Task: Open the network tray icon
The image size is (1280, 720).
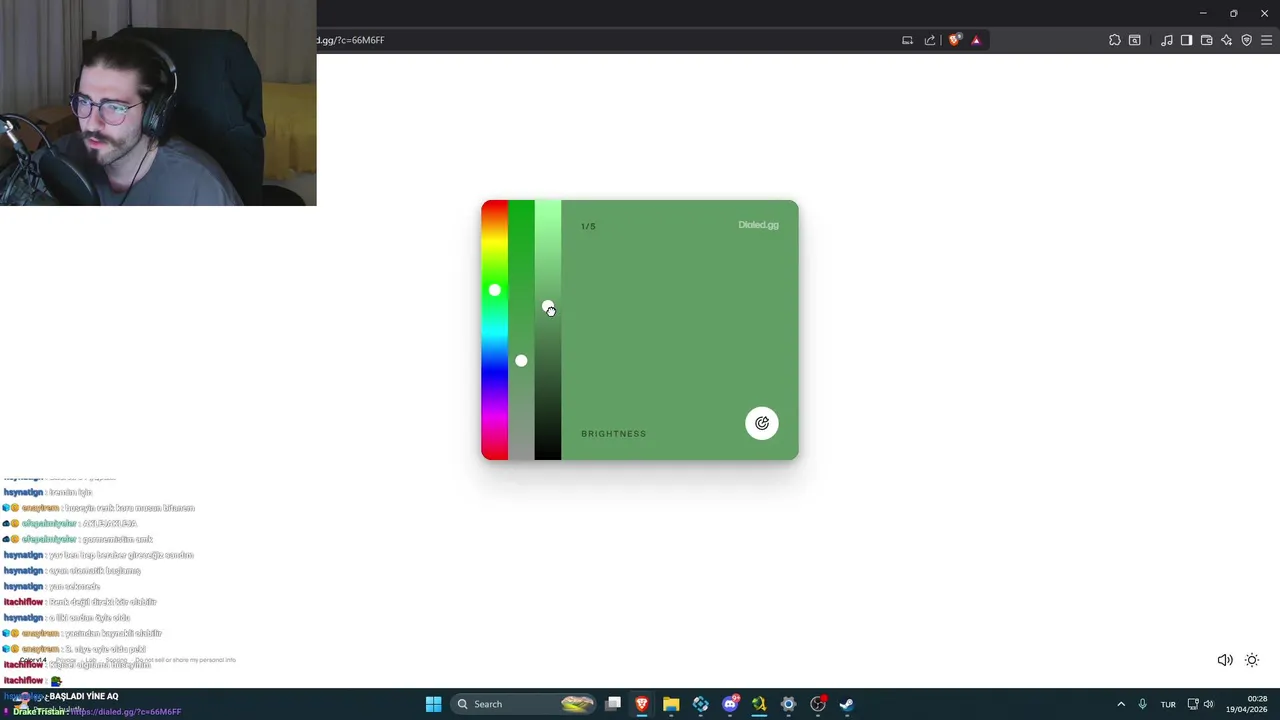Action: coord(1193,704)
